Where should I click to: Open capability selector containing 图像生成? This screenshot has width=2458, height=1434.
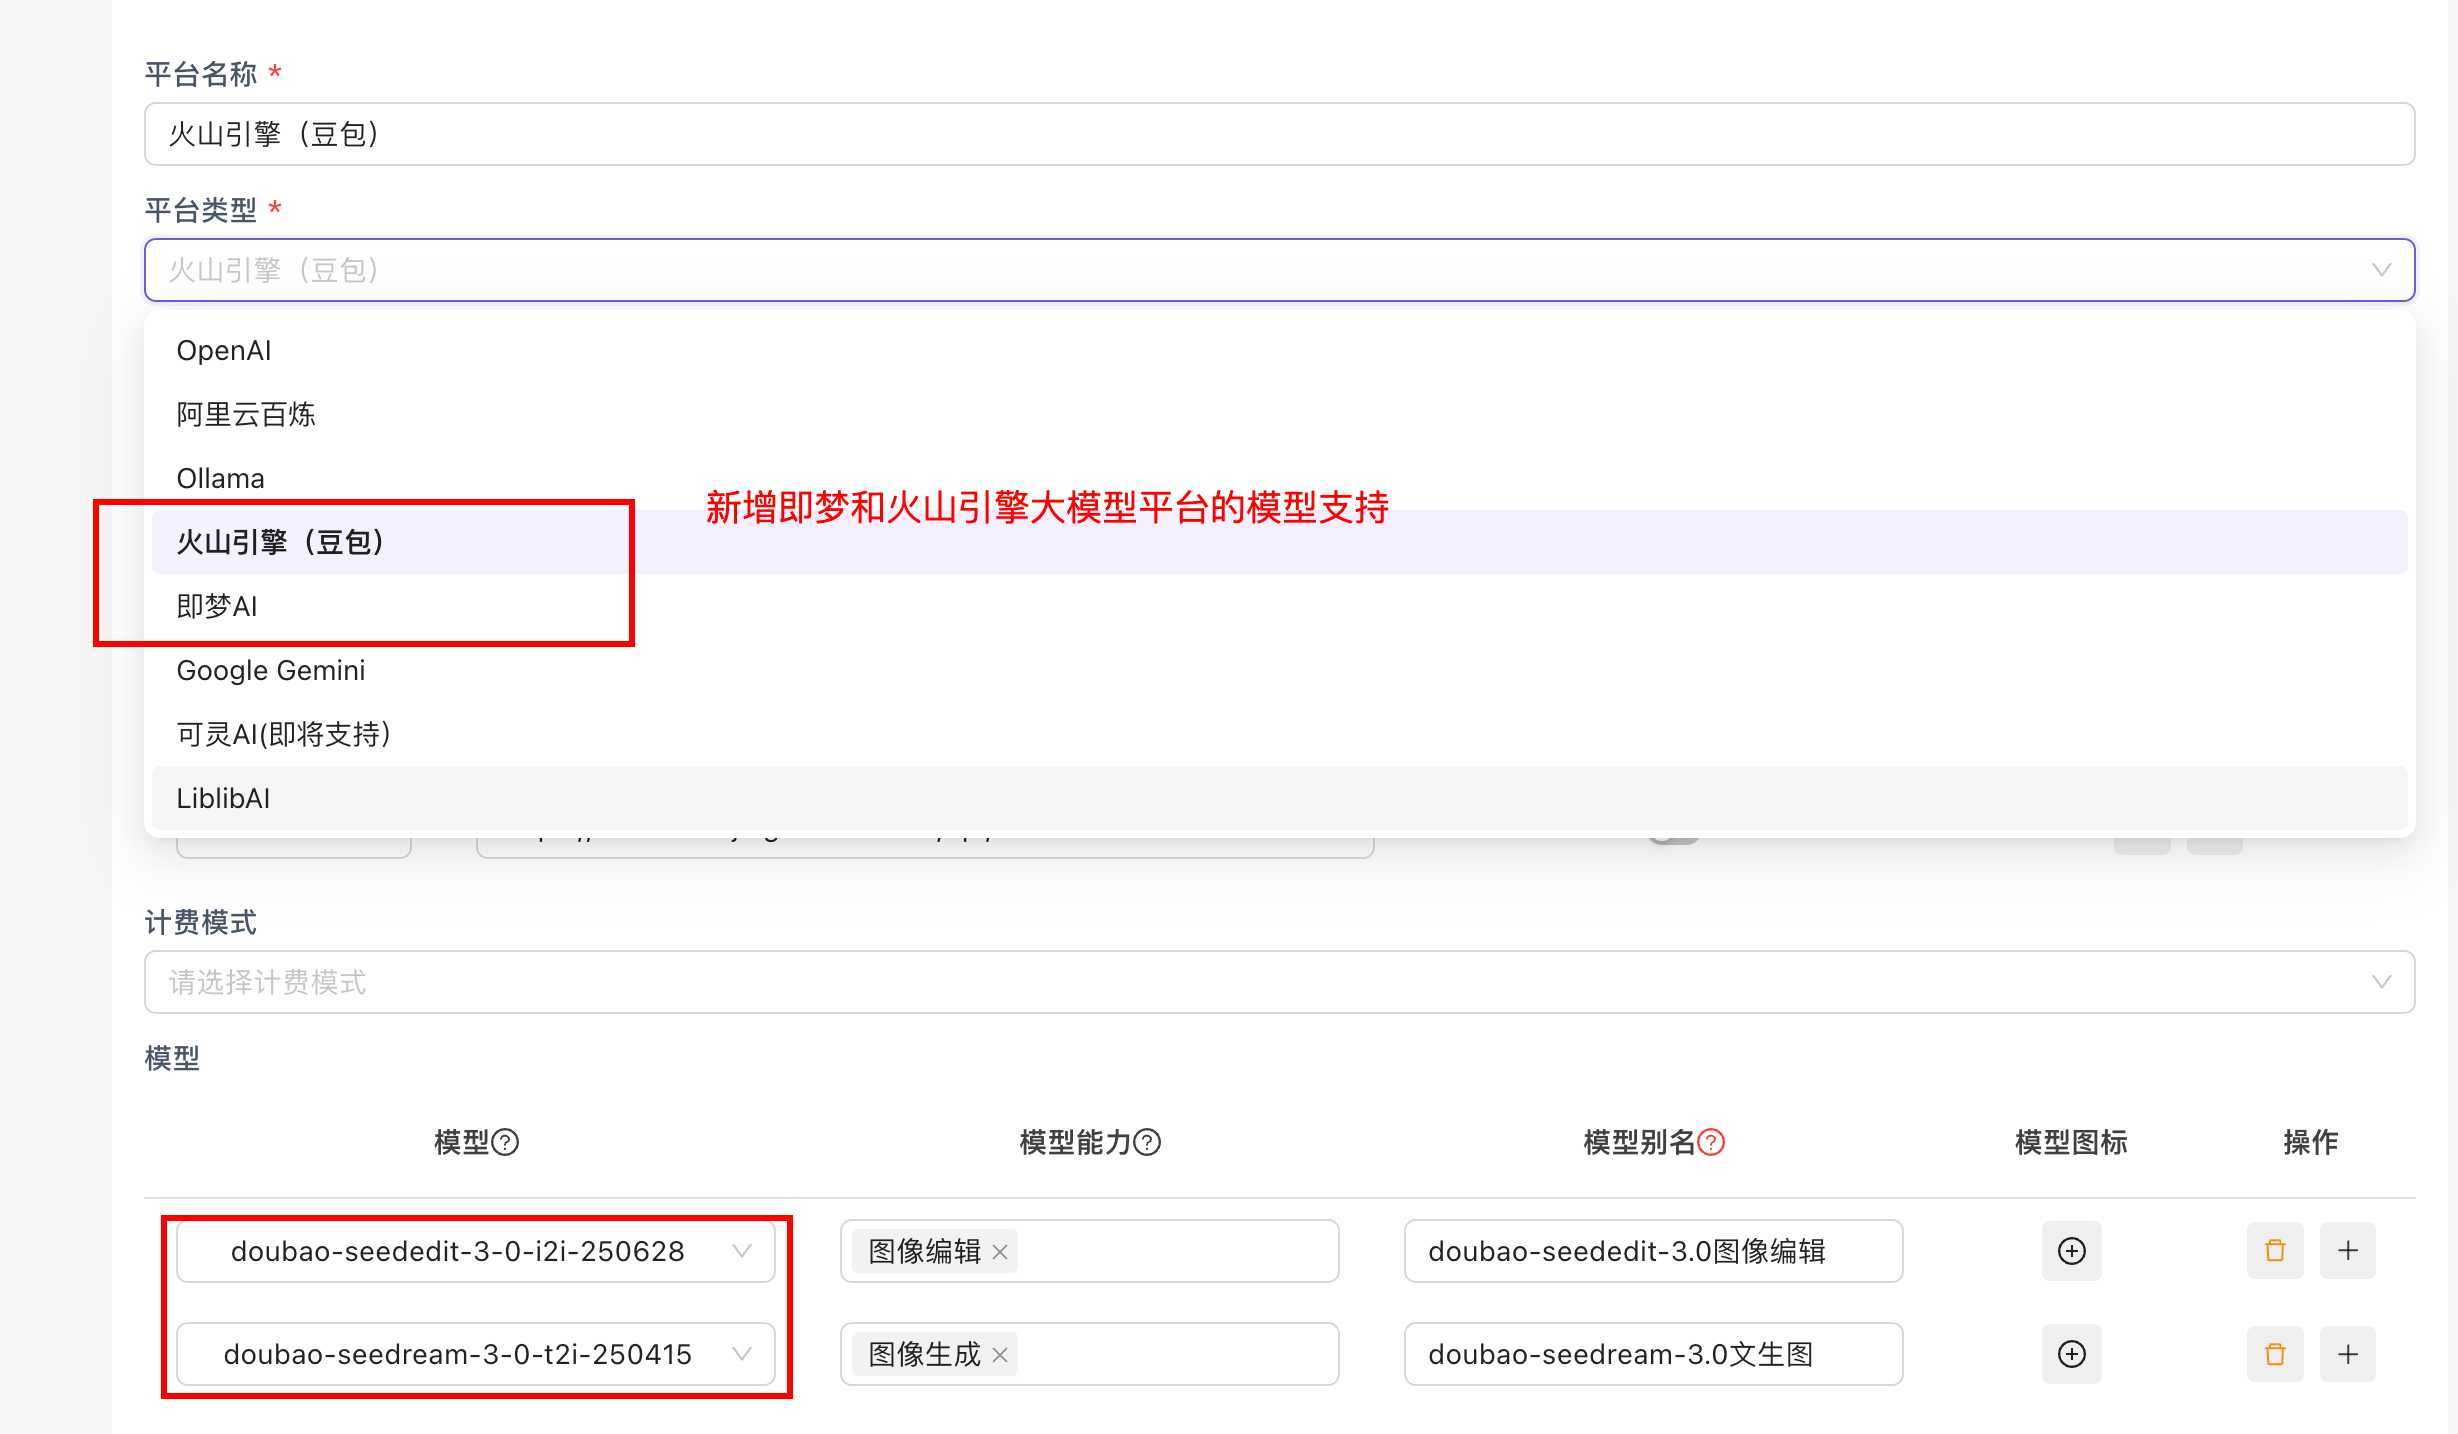(x=1090, y=1354)
